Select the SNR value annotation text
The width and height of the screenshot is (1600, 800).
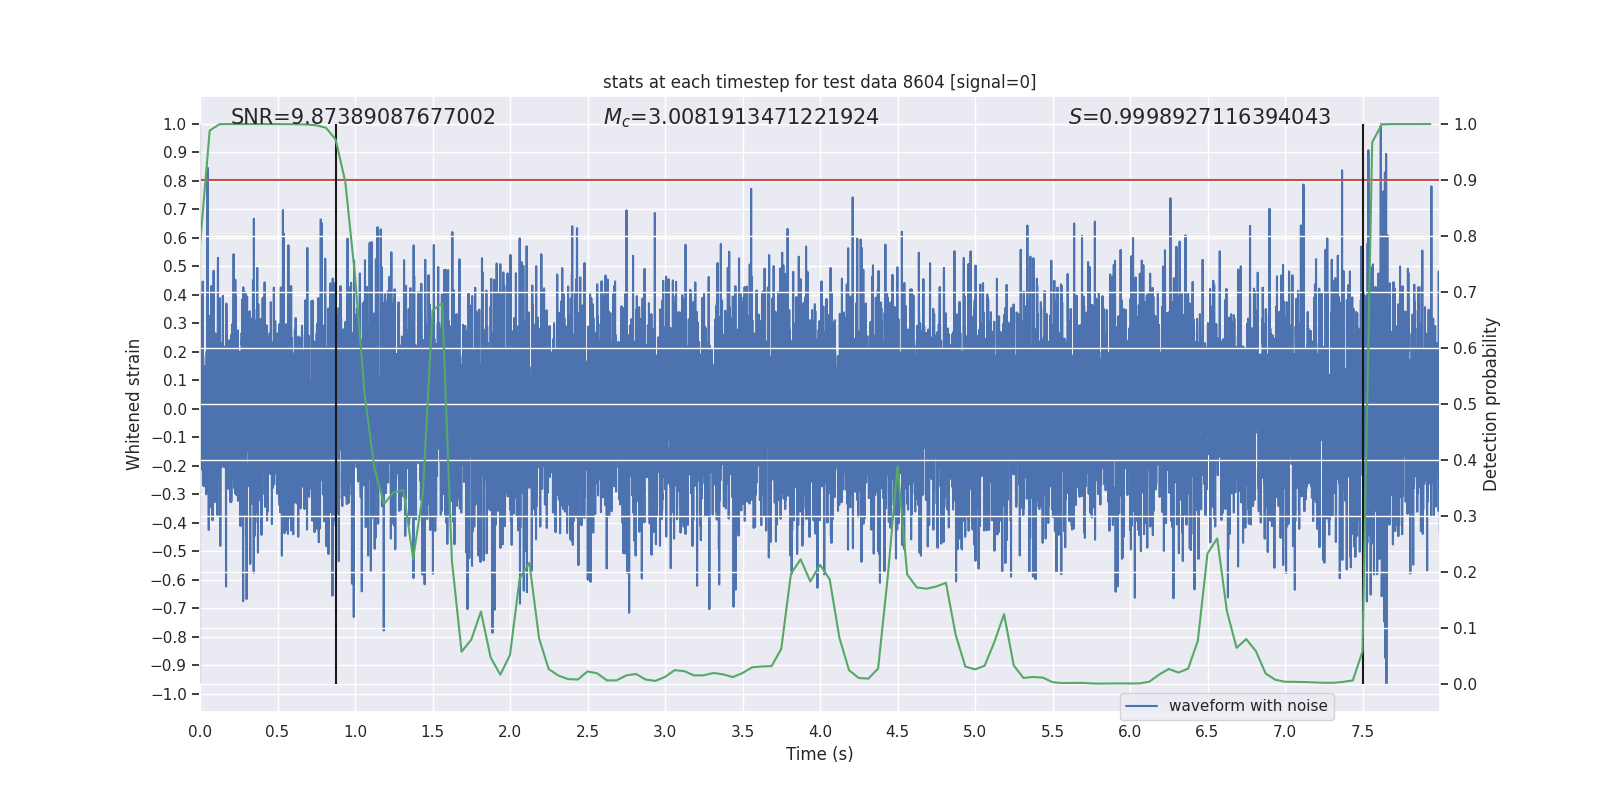(x=363, y=117)
